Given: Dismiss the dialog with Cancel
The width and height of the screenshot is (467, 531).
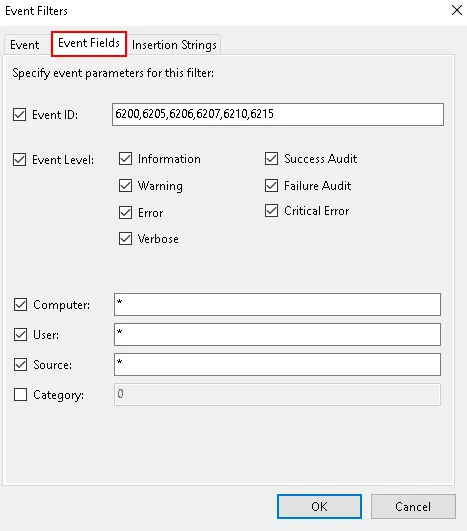Looking at the screenshot, I should (x=413, y=507).
